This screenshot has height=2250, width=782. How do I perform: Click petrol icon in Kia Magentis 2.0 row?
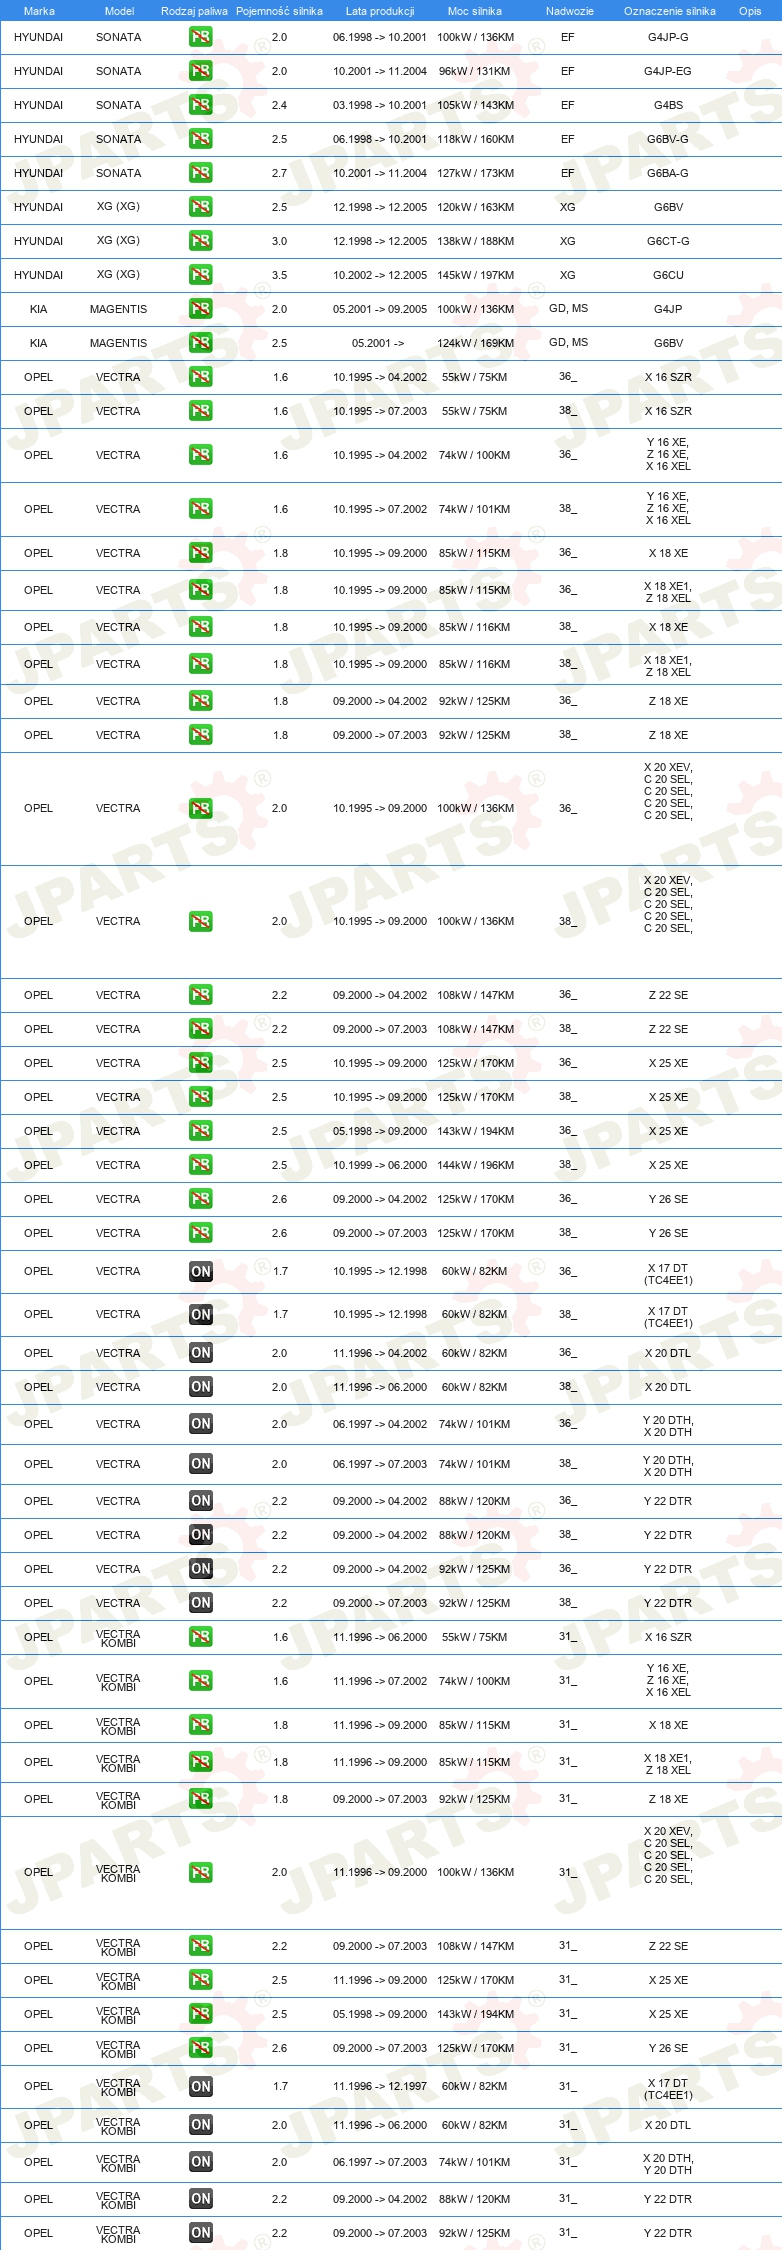point(200,309)
